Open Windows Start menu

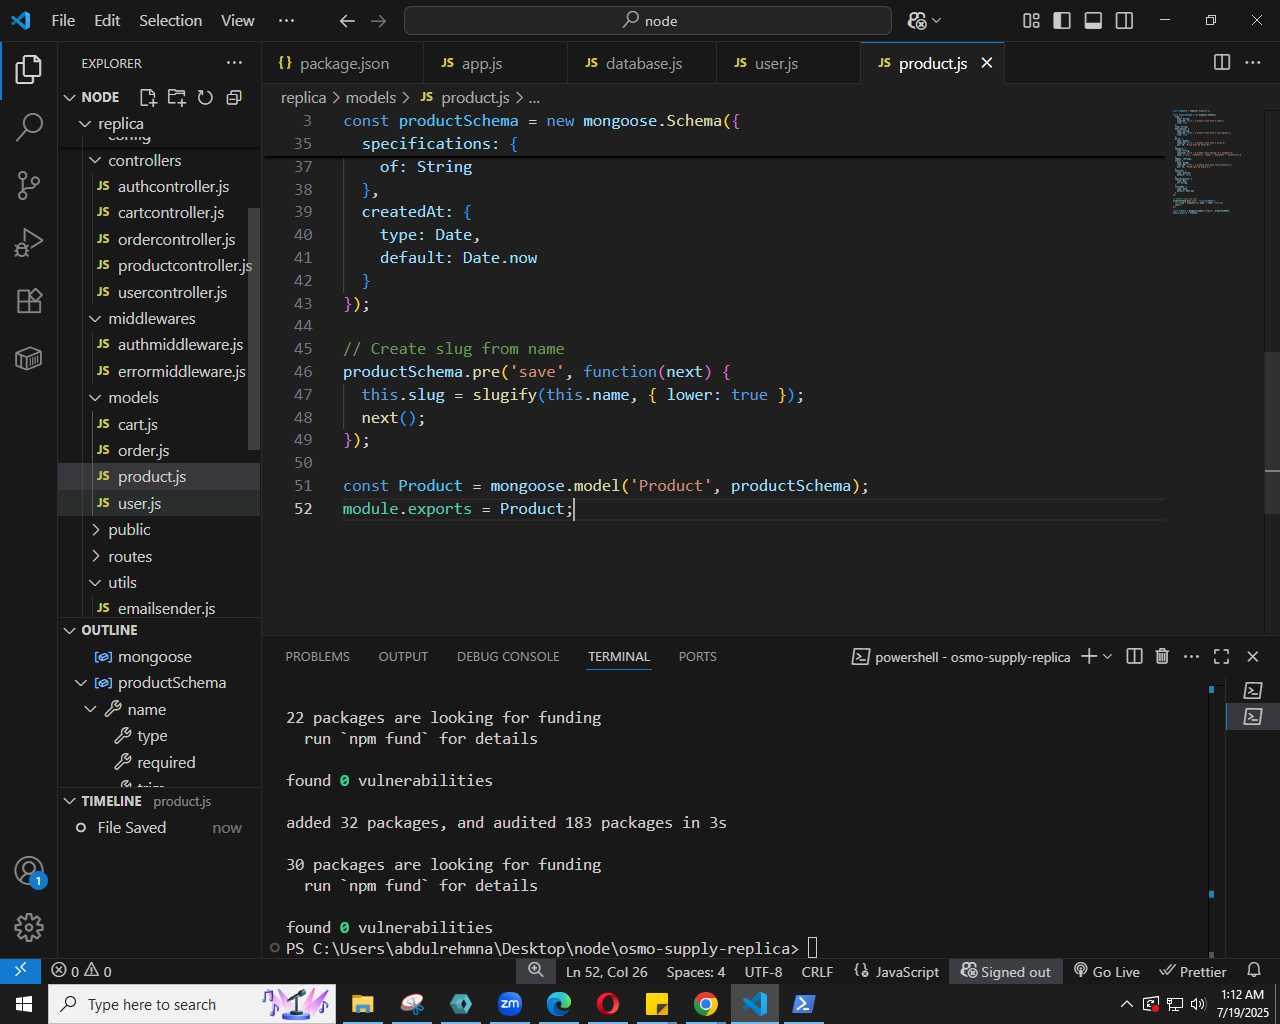coord(24,1004)
